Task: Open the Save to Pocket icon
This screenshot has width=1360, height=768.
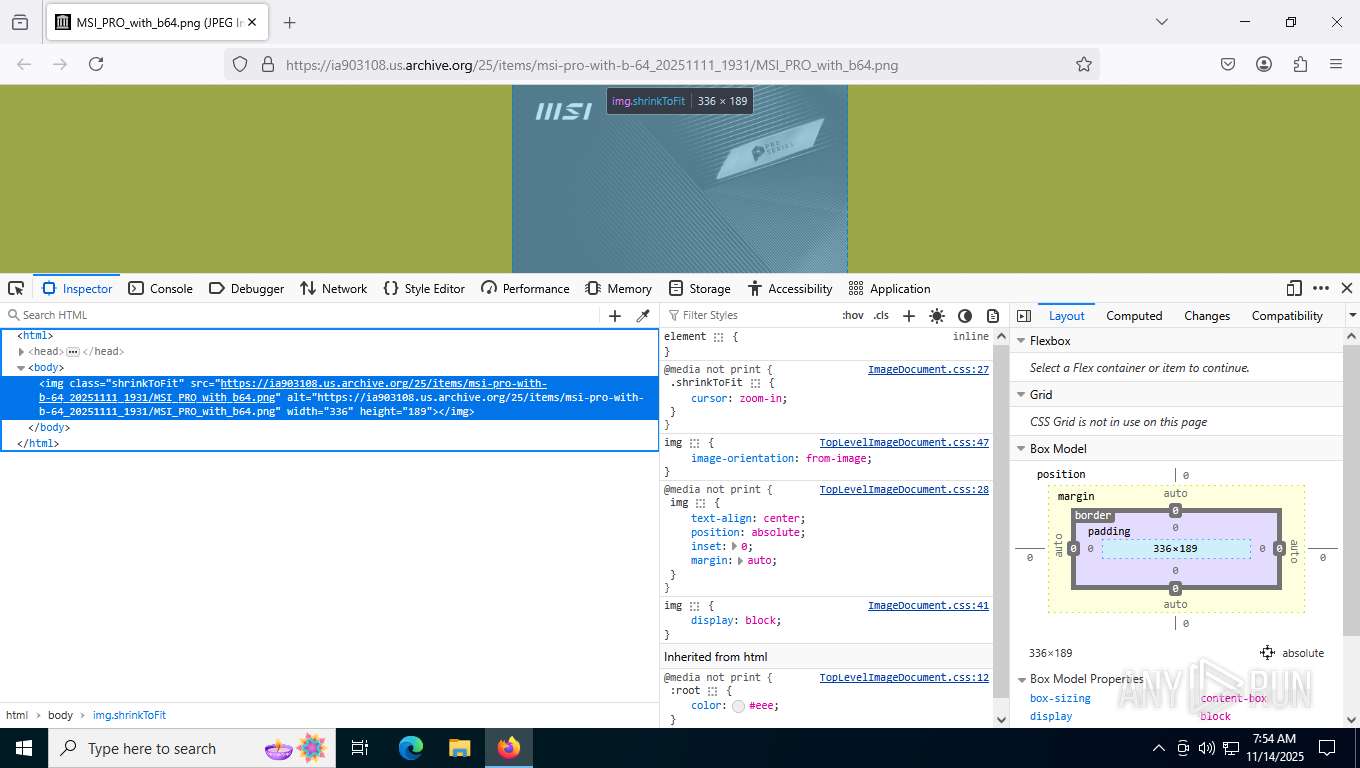Action: [x=1228, y=64]
